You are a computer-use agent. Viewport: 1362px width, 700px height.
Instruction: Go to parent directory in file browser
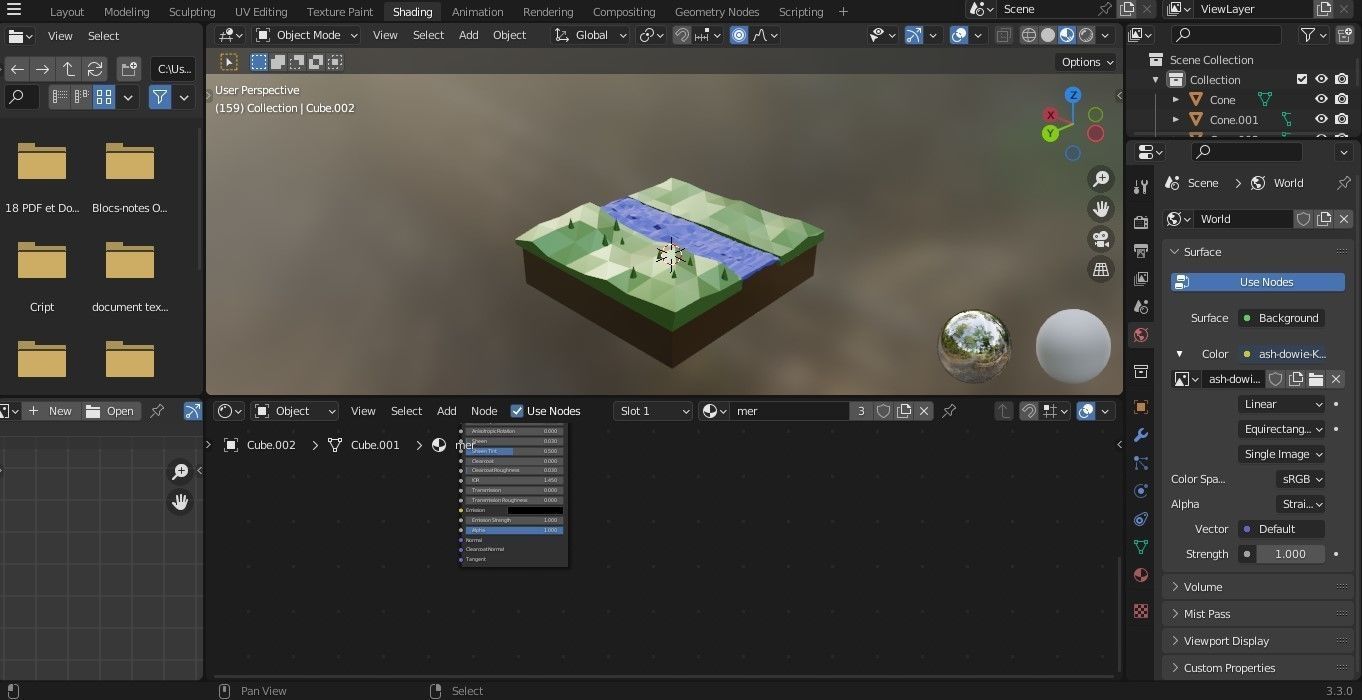69,70
